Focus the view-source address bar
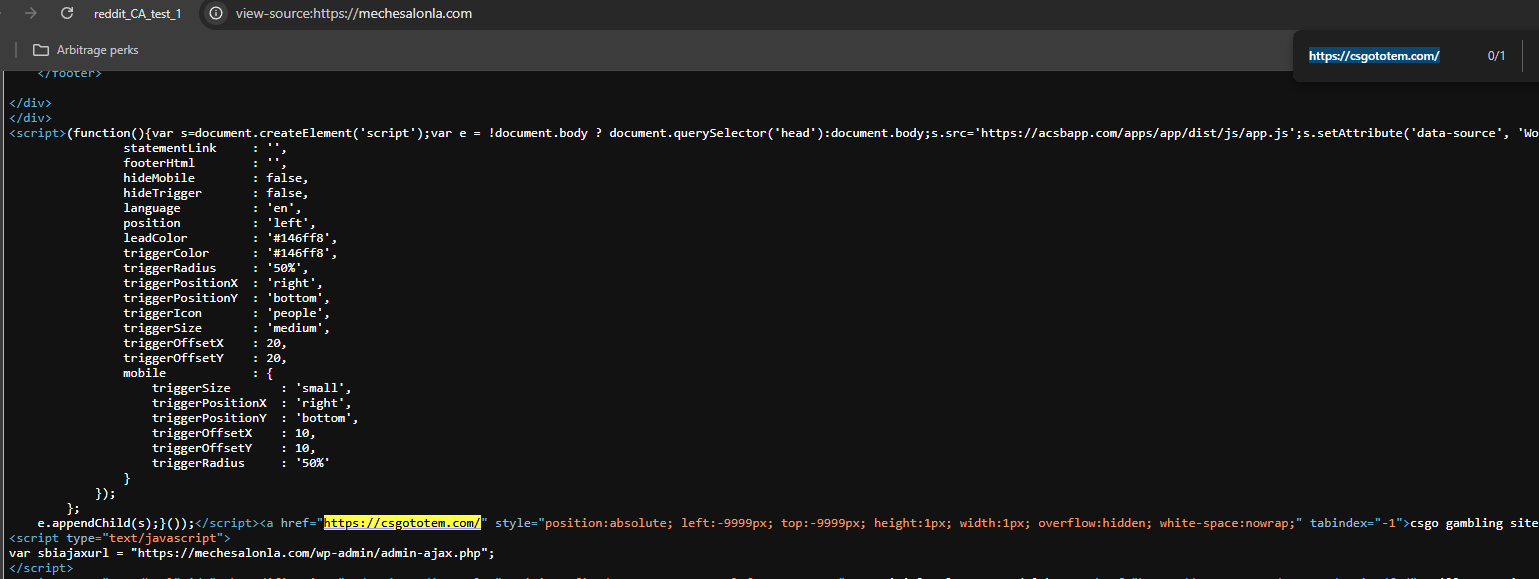The height and width of the screenshot is (579, 1539). tap(354, 14)
